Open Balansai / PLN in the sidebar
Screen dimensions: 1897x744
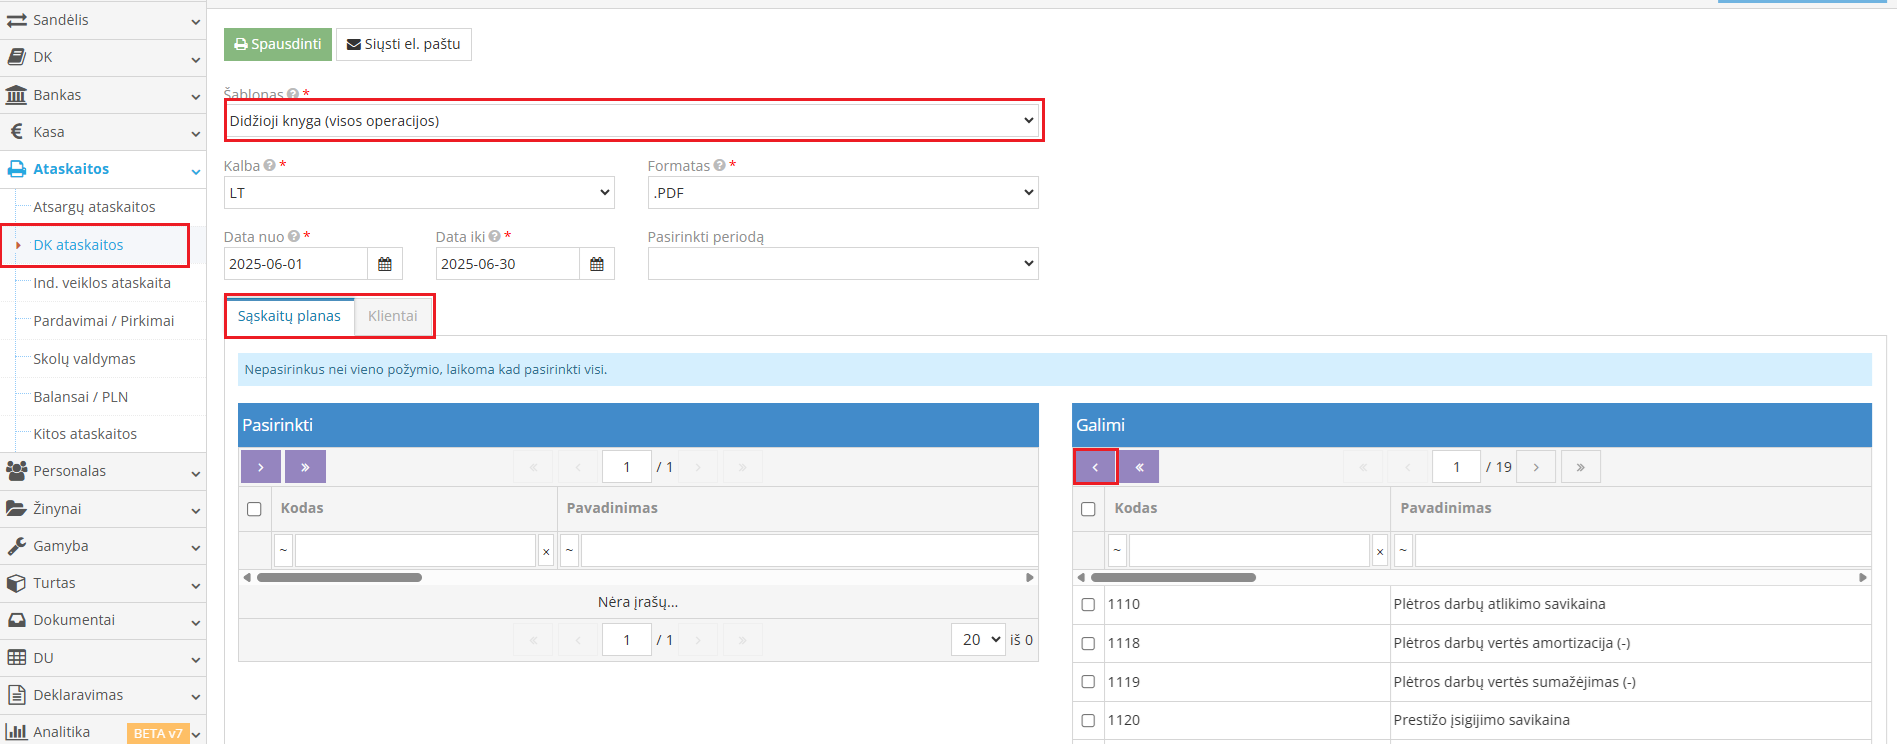click(81, 397)
